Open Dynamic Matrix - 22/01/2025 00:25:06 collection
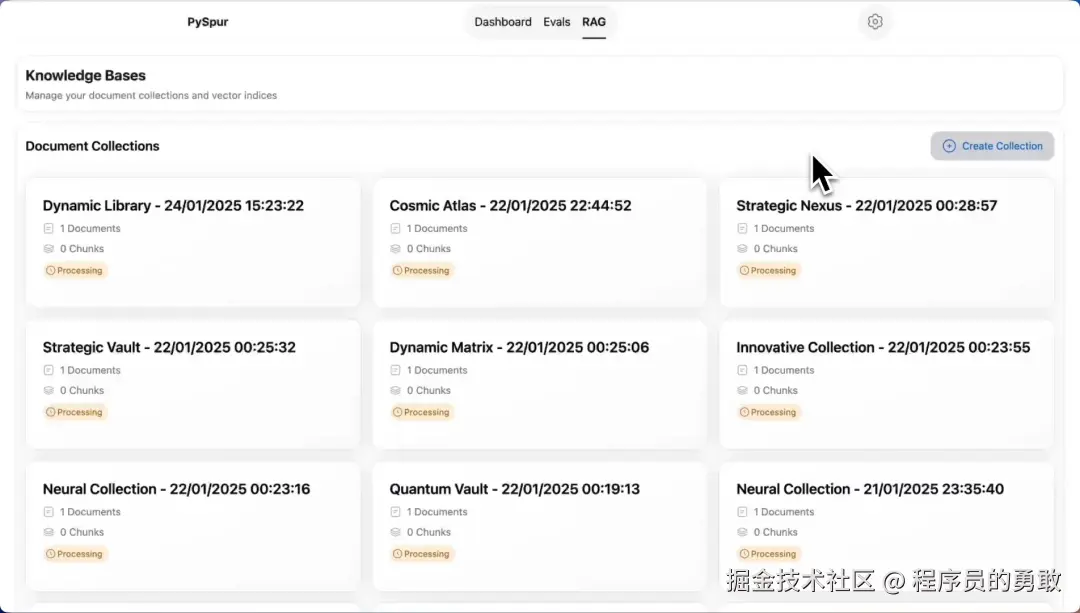Viewport: 1080px width, 613px height. (x=539, y=384)
